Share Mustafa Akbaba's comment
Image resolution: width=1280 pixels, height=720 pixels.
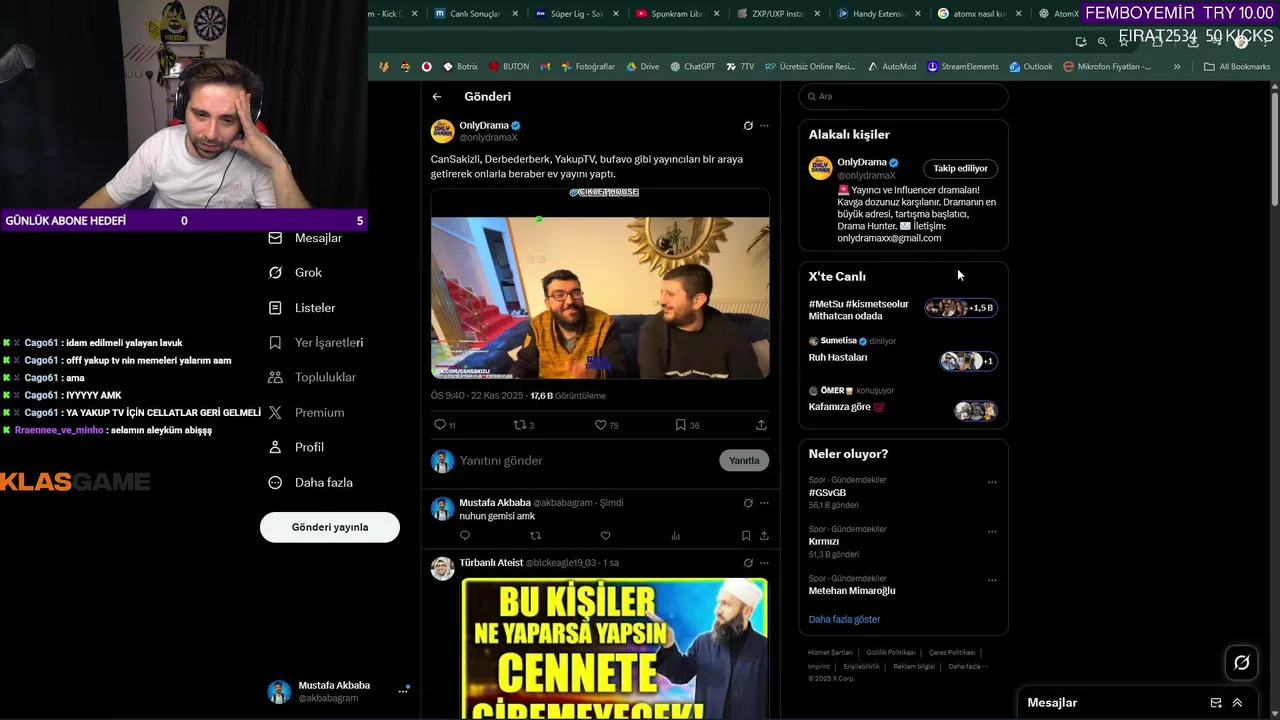pos(764,536)
